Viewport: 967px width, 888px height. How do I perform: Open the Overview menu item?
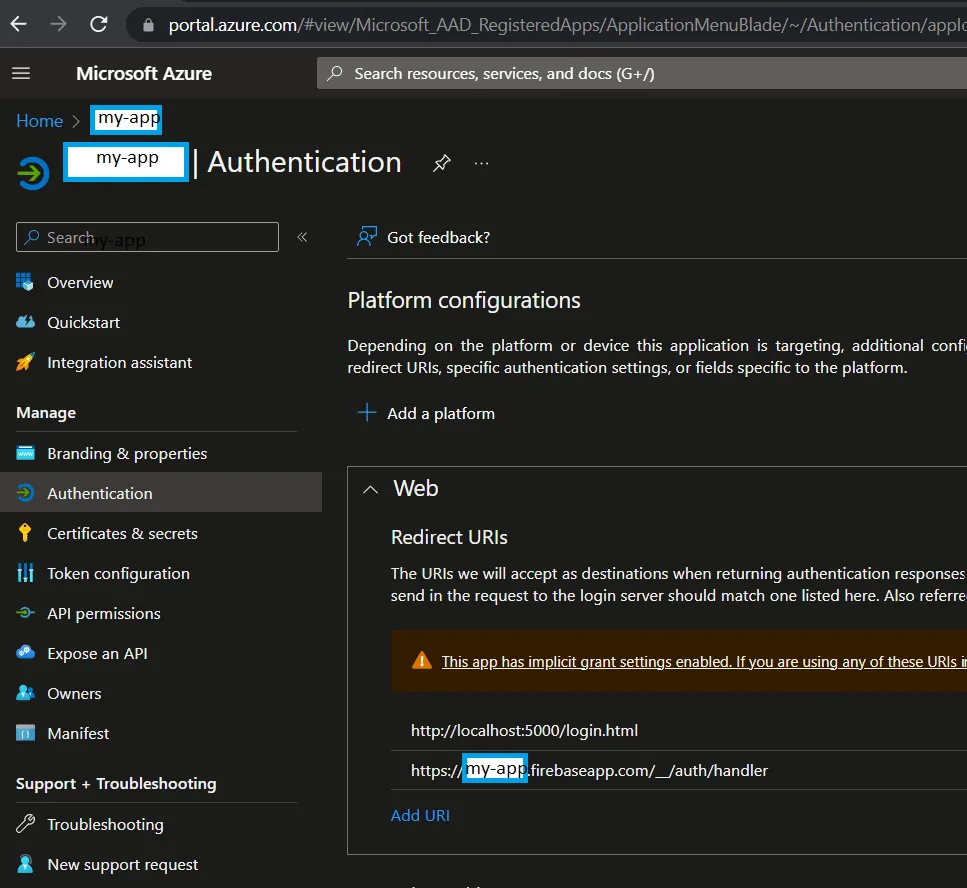[x=80, y=282]
